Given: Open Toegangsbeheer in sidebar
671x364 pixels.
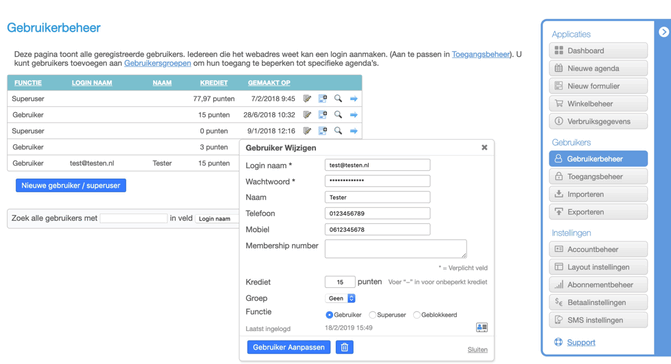Looking at the screenshot, I should (x=598, y=177).
